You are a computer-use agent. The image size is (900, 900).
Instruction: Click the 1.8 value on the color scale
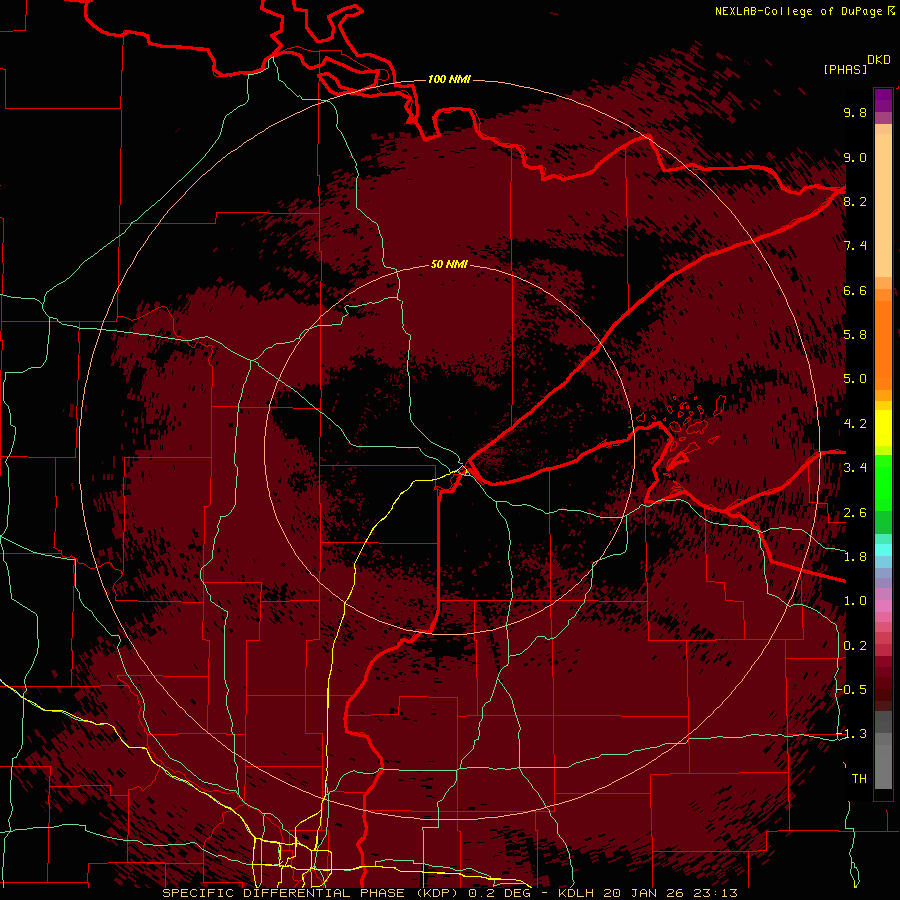click(855, 557)
